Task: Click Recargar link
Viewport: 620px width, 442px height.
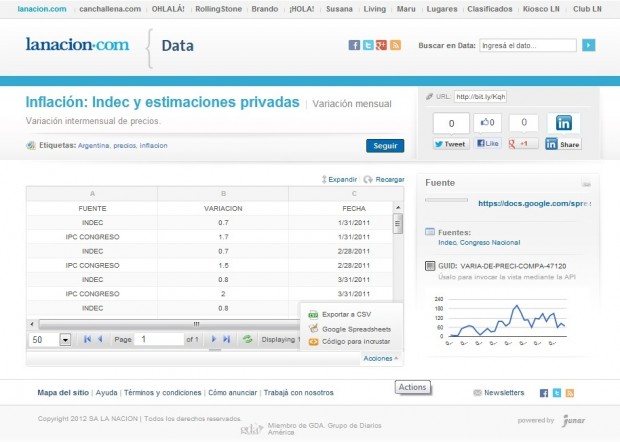Action: pos(384,179)
